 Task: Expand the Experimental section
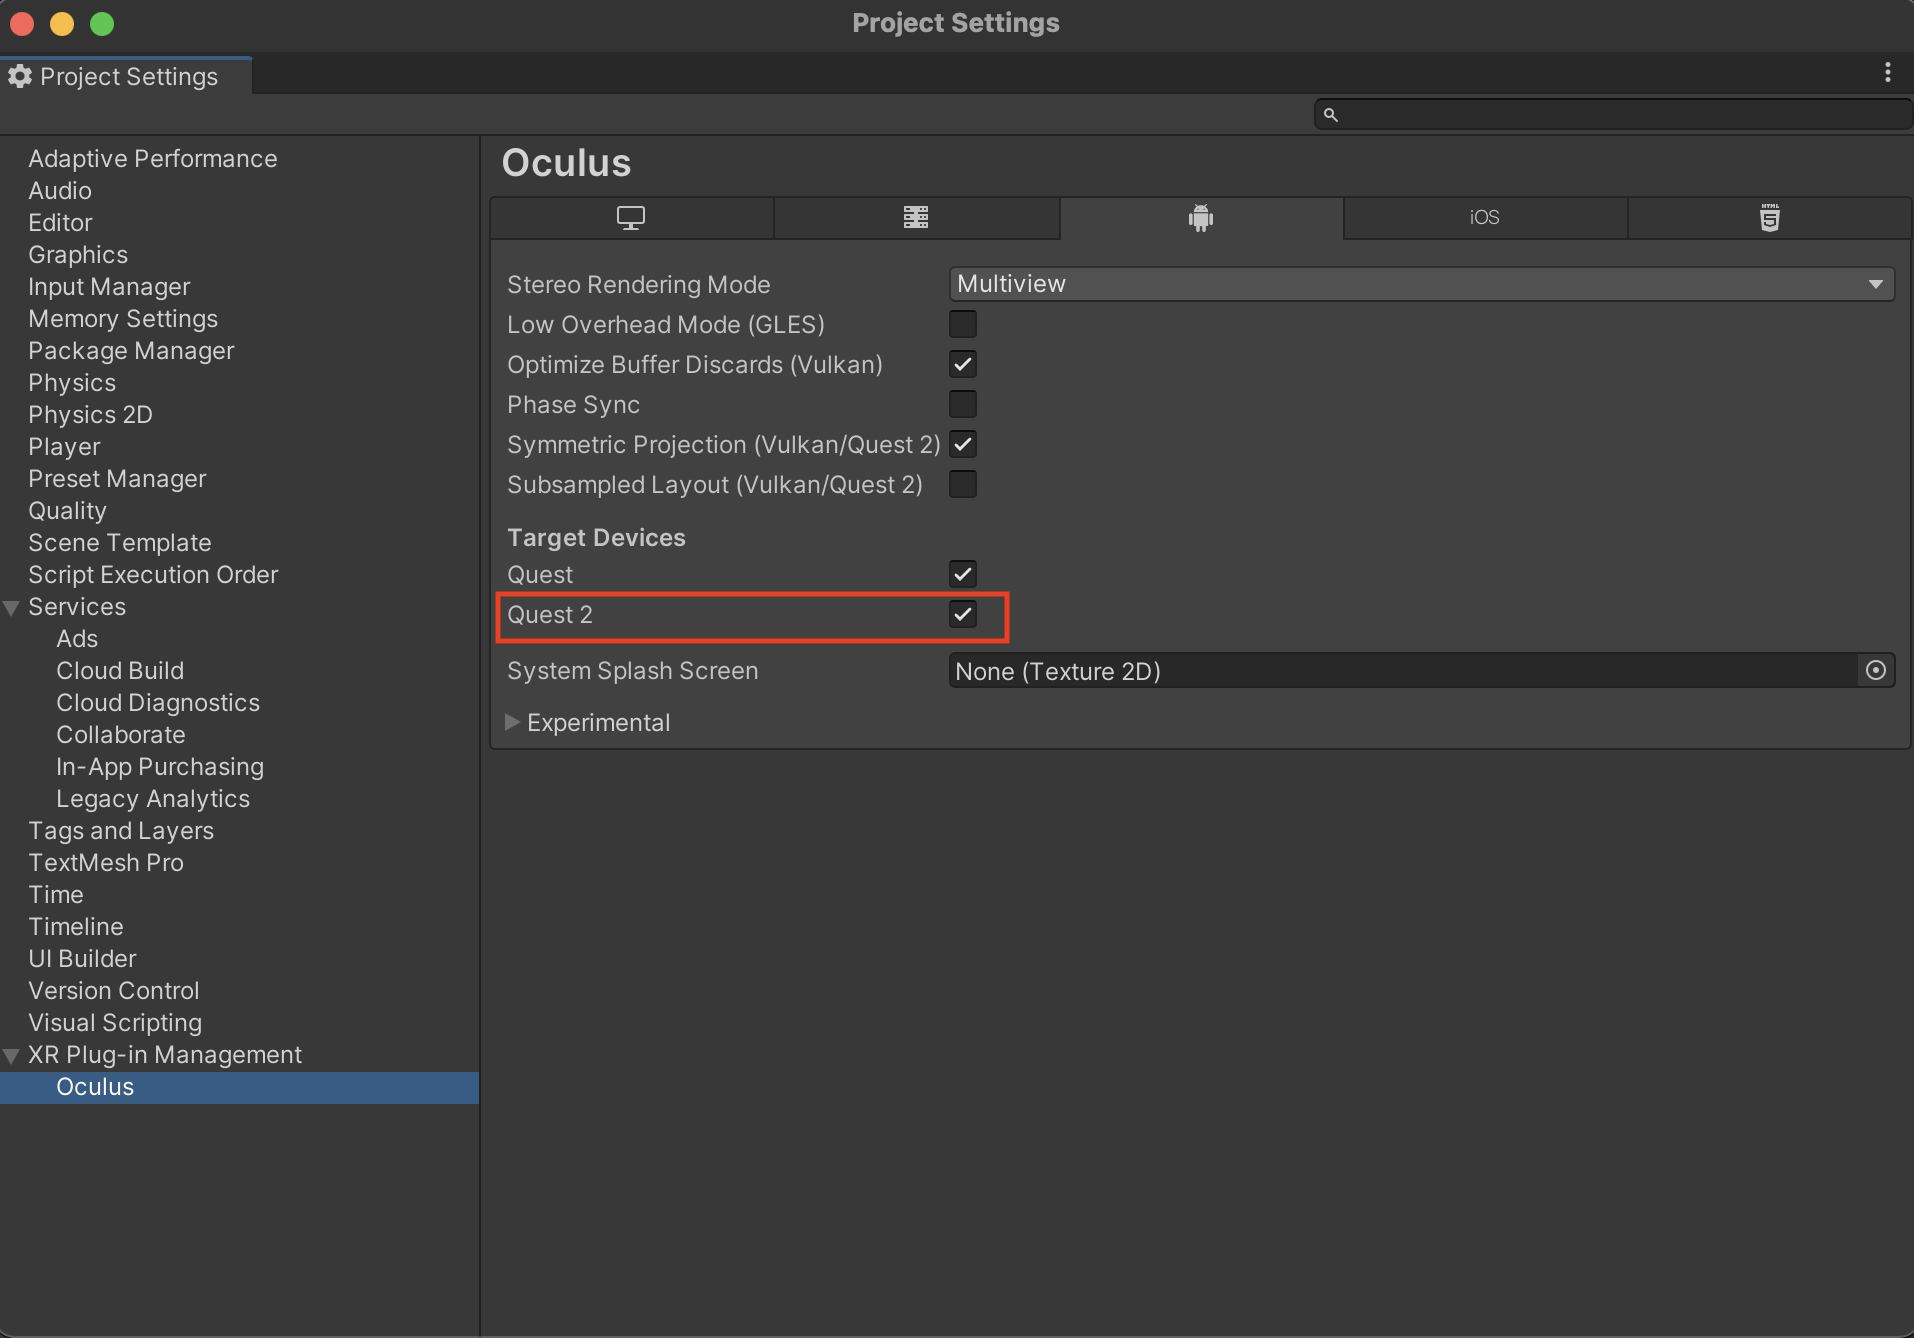[x=512, y=722]
